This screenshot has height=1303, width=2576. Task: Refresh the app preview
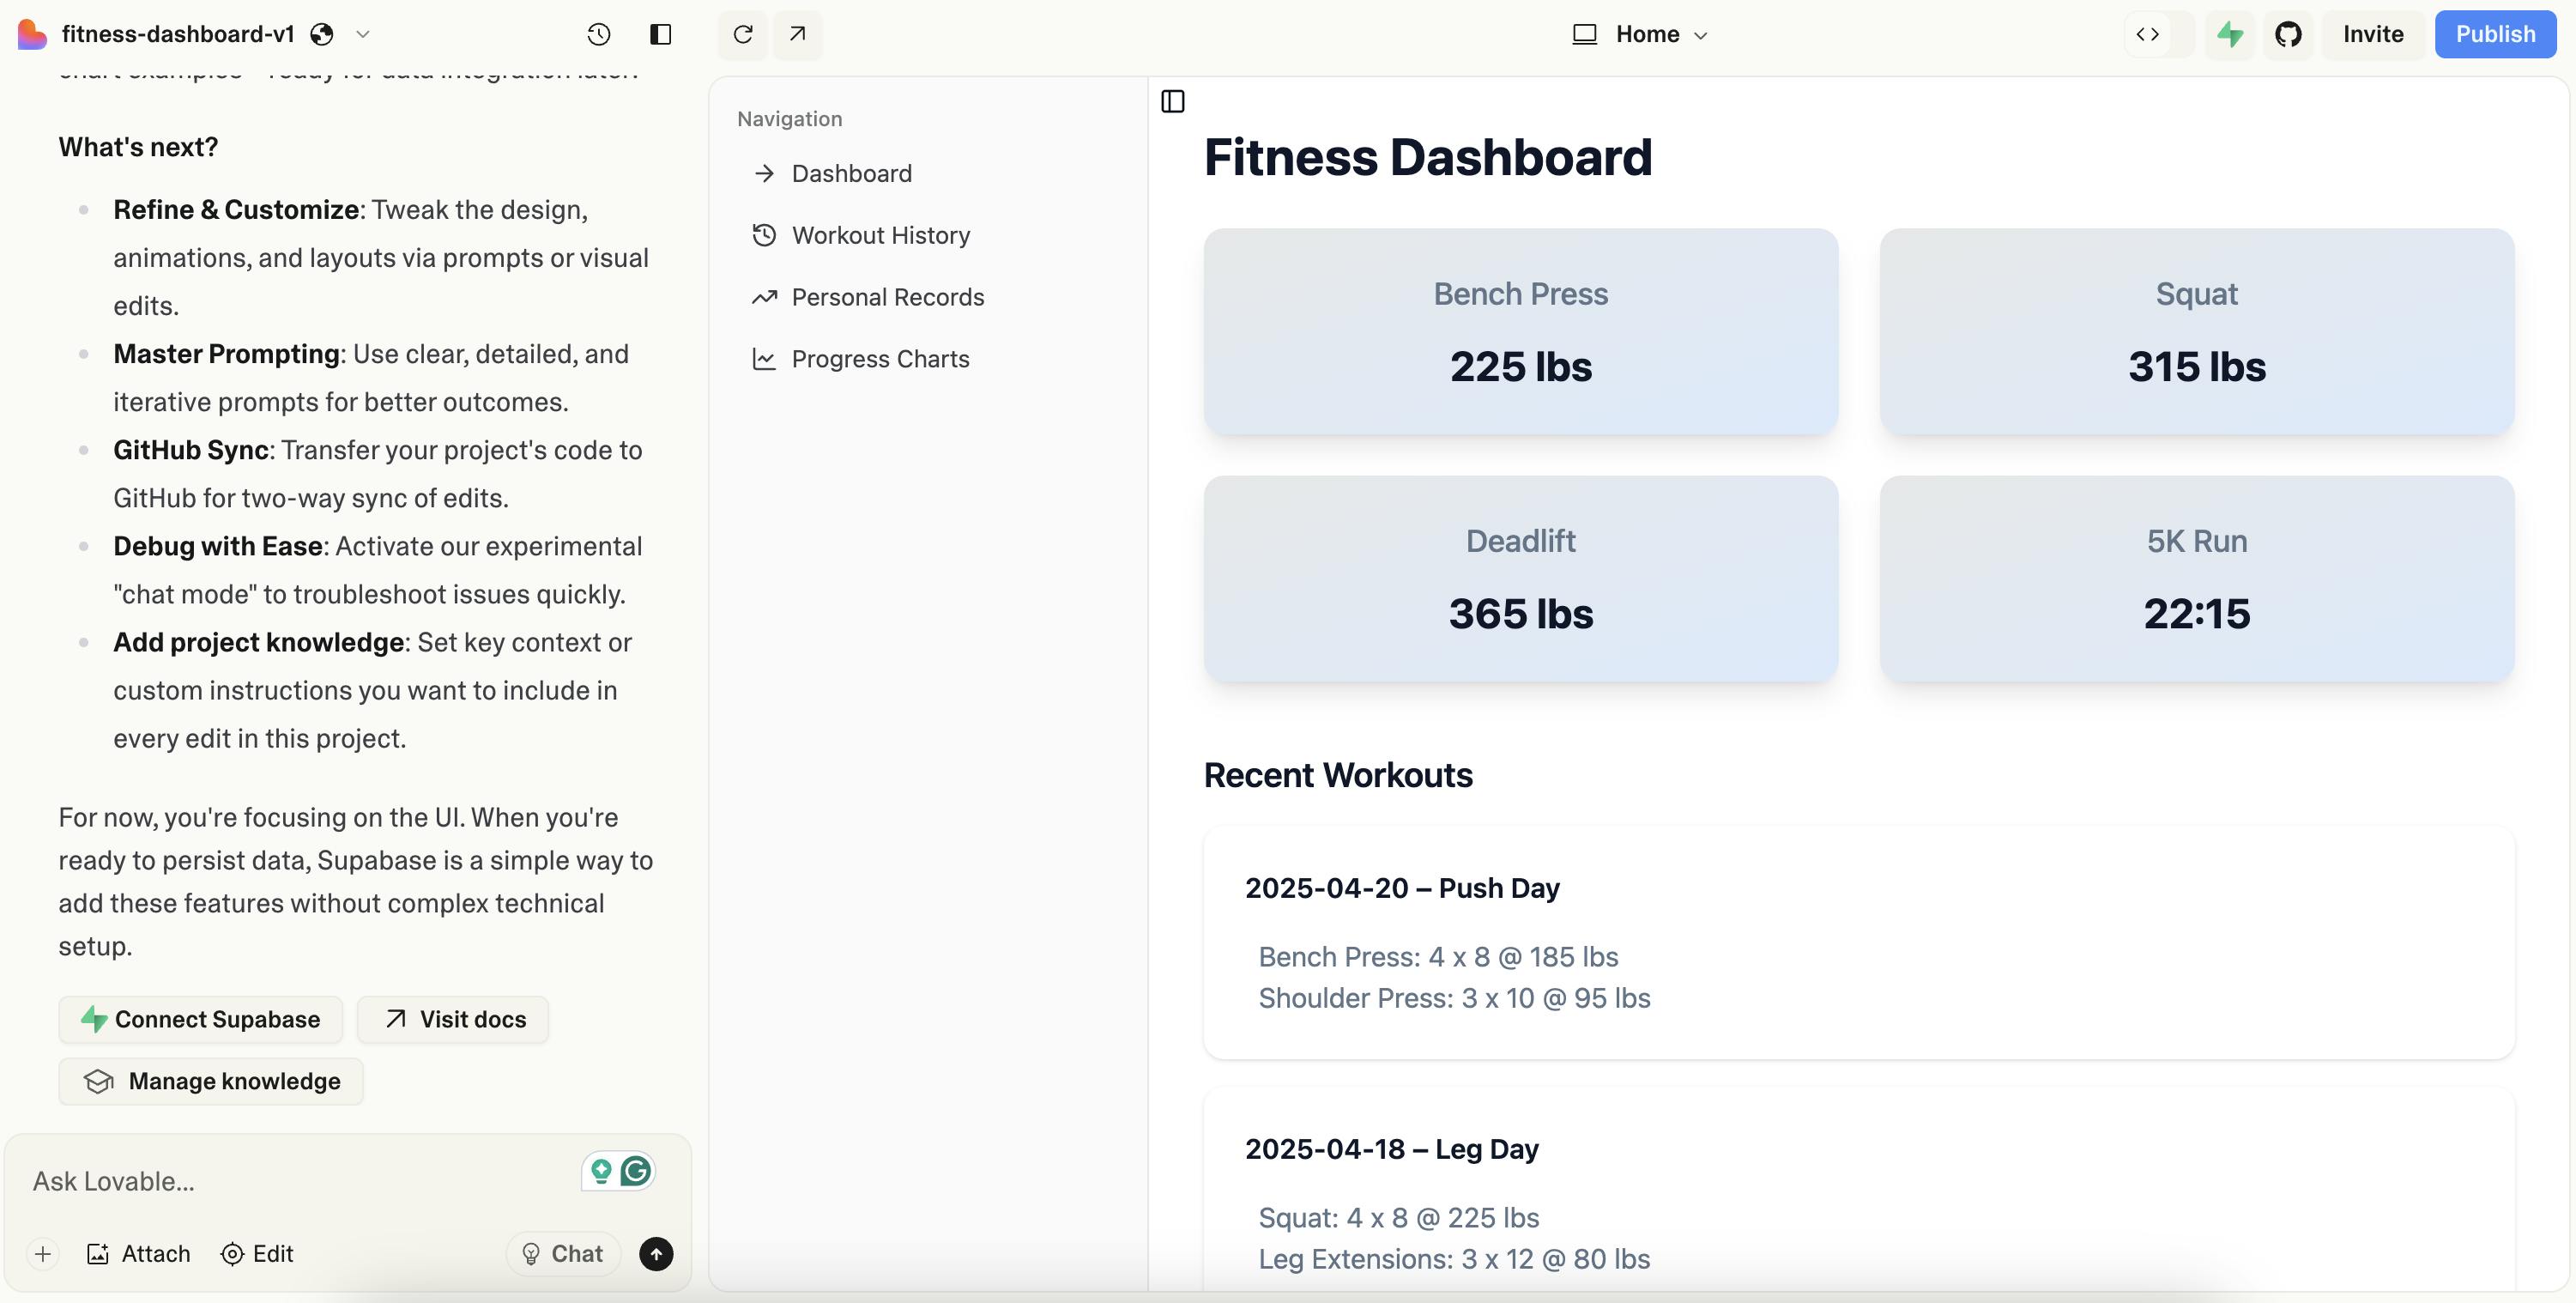tap(742, 34)
